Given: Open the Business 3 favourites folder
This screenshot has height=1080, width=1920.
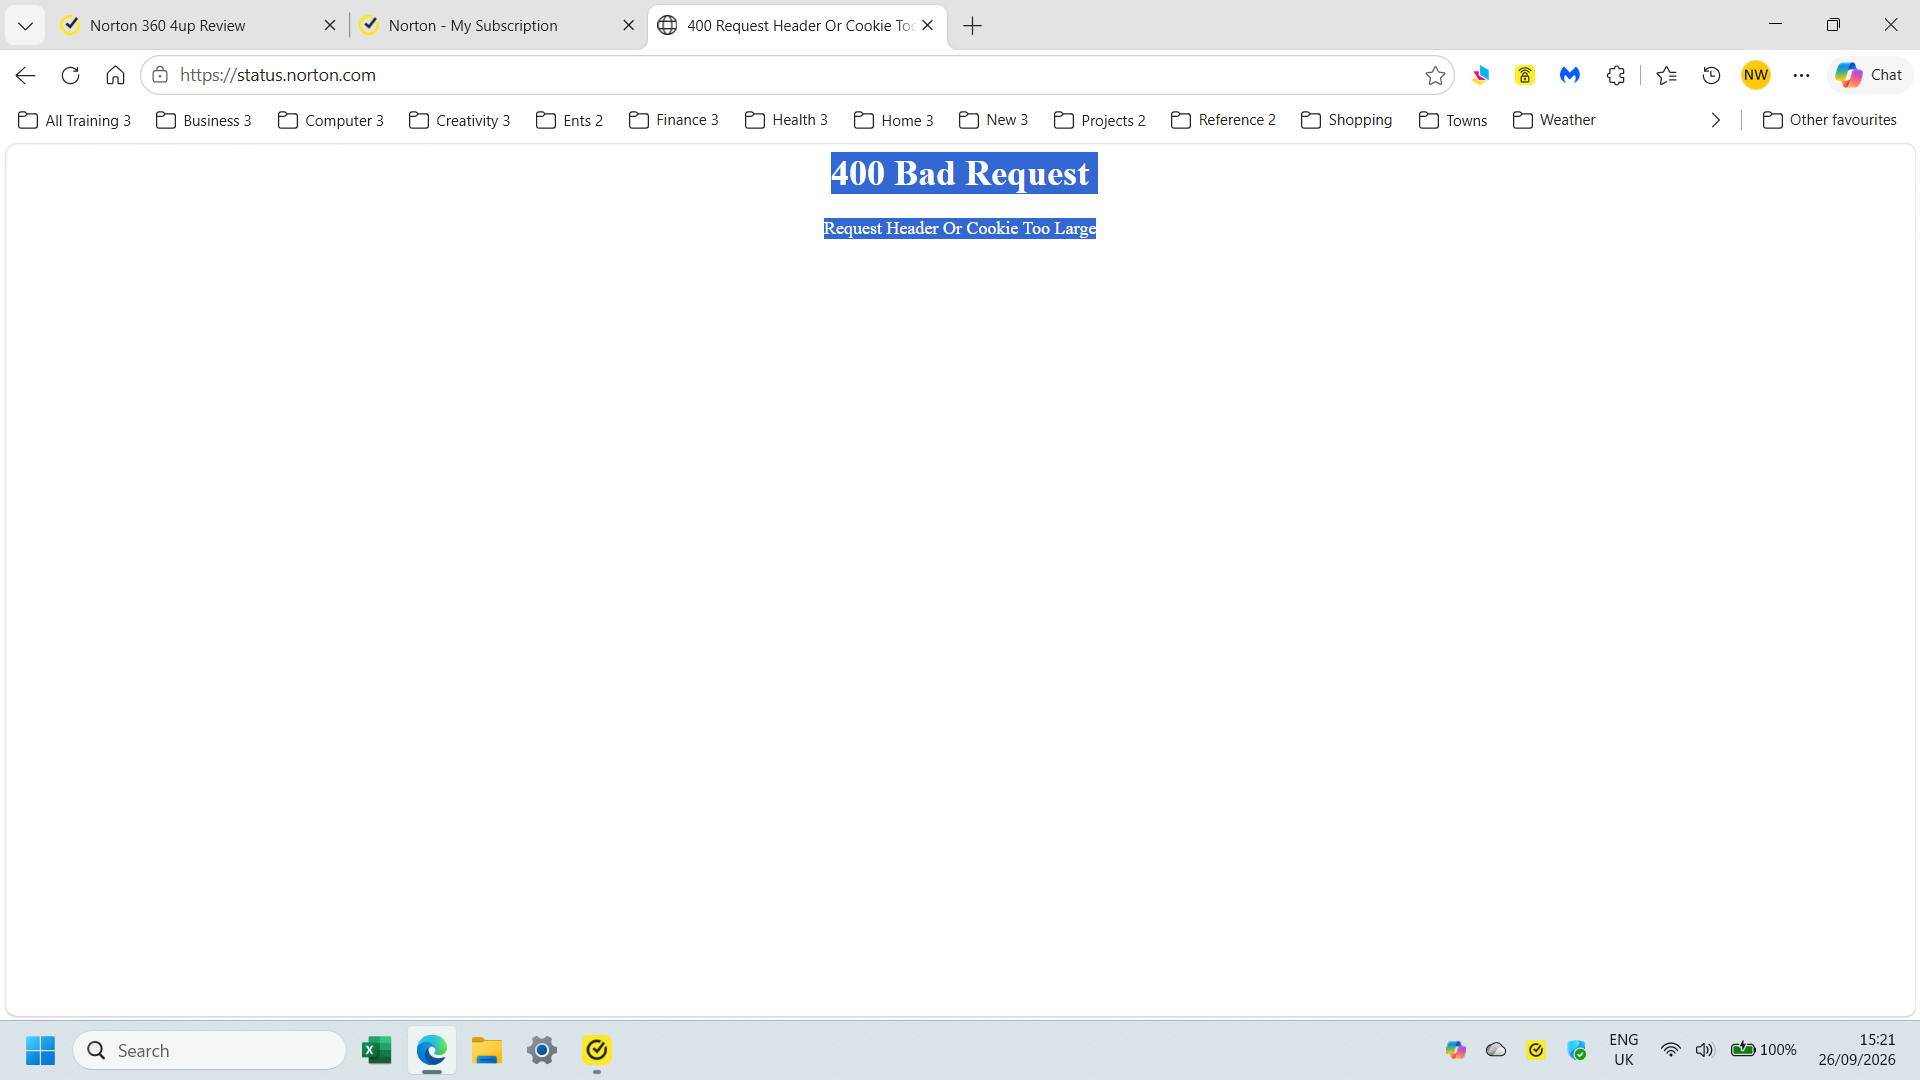Looking at the screenshot, I should click(x=204, y=120).
